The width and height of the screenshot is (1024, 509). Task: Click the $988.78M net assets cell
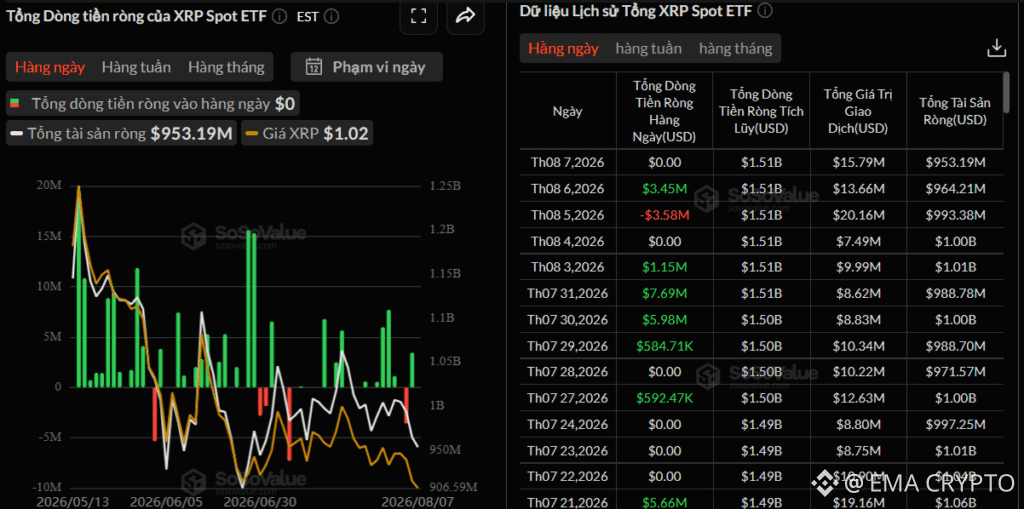(954, 293)
